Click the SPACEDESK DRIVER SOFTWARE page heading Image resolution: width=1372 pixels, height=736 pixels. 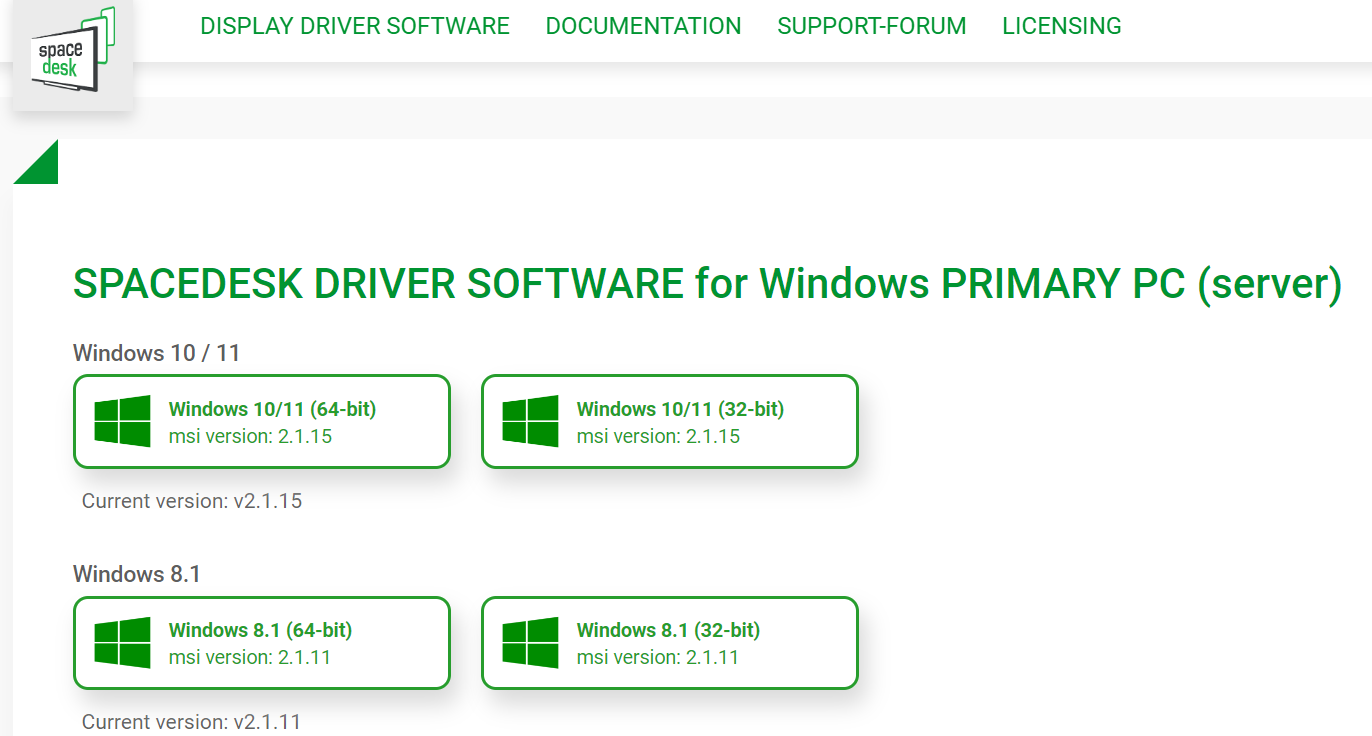pyautogui.click(x=708, y=284)
